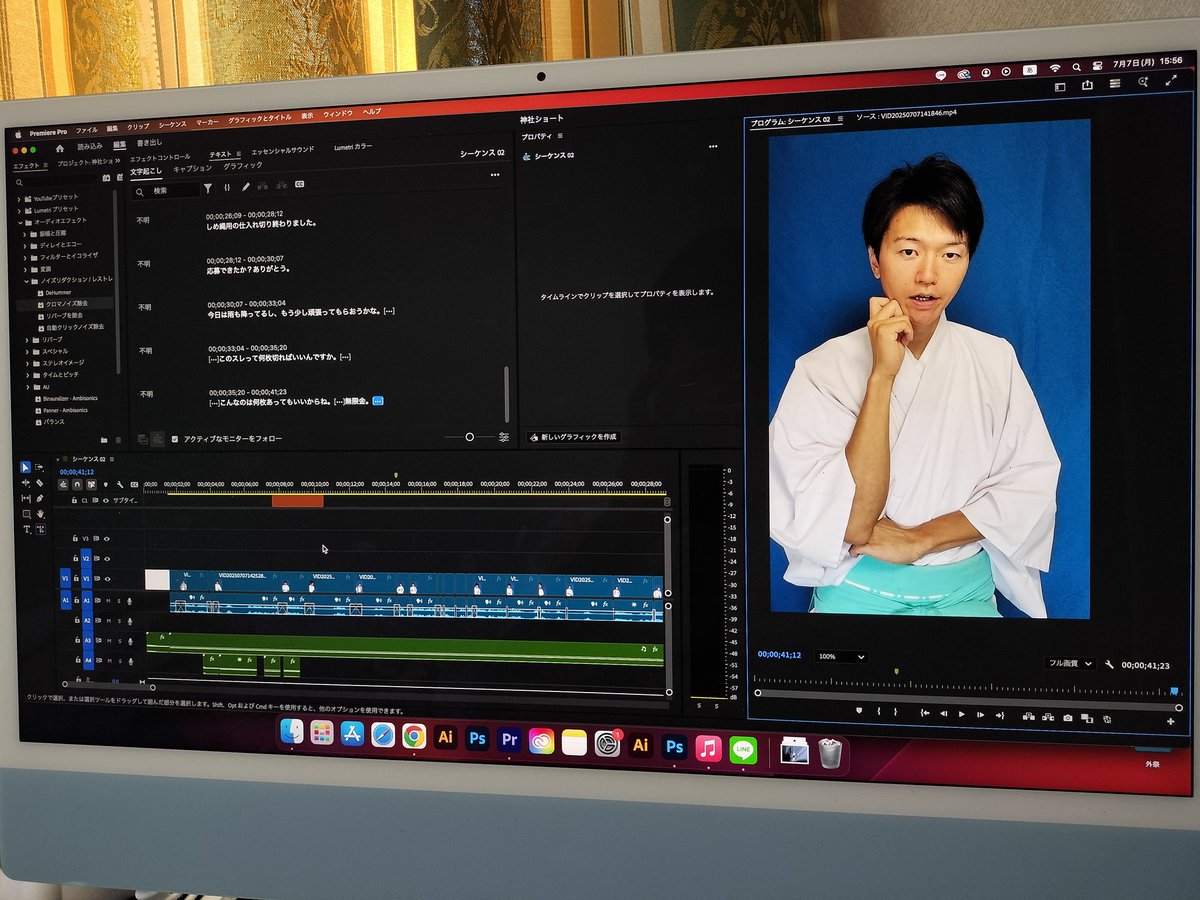The image size is (1200, 900).
Task: Click the pencil edit icon in transcript toolbar
Action: [246, 187]
